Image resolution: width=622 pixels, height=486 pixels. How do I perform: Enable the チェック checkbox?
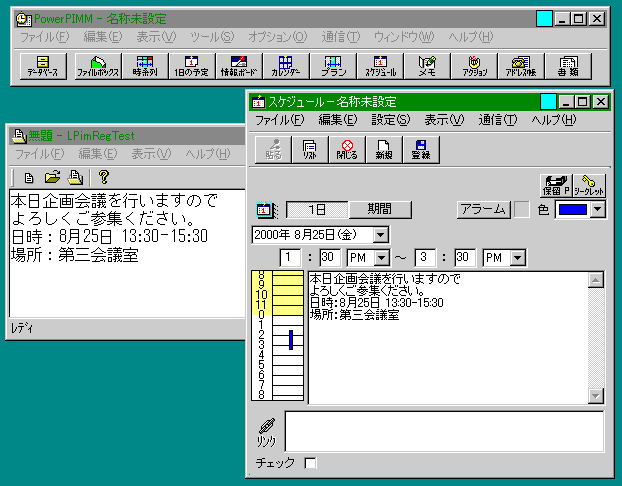click(x=310, y=463)
